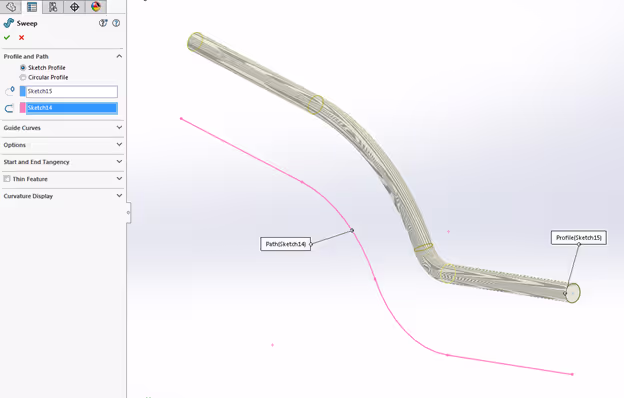The height and width of the screenshot is (398, 624).
Task: Expand the Start and End Tangency section
Action: [x=119, y=162]
